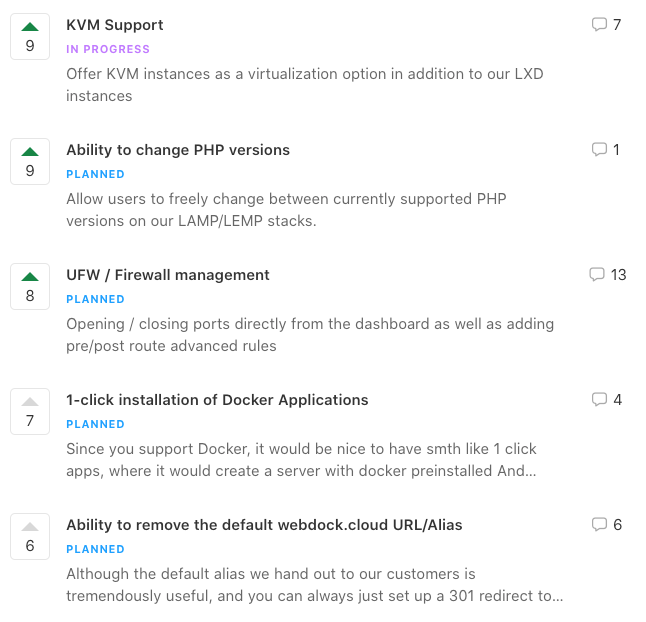Open the KVM Support post title
646x622 pixels.
[115, 25]
